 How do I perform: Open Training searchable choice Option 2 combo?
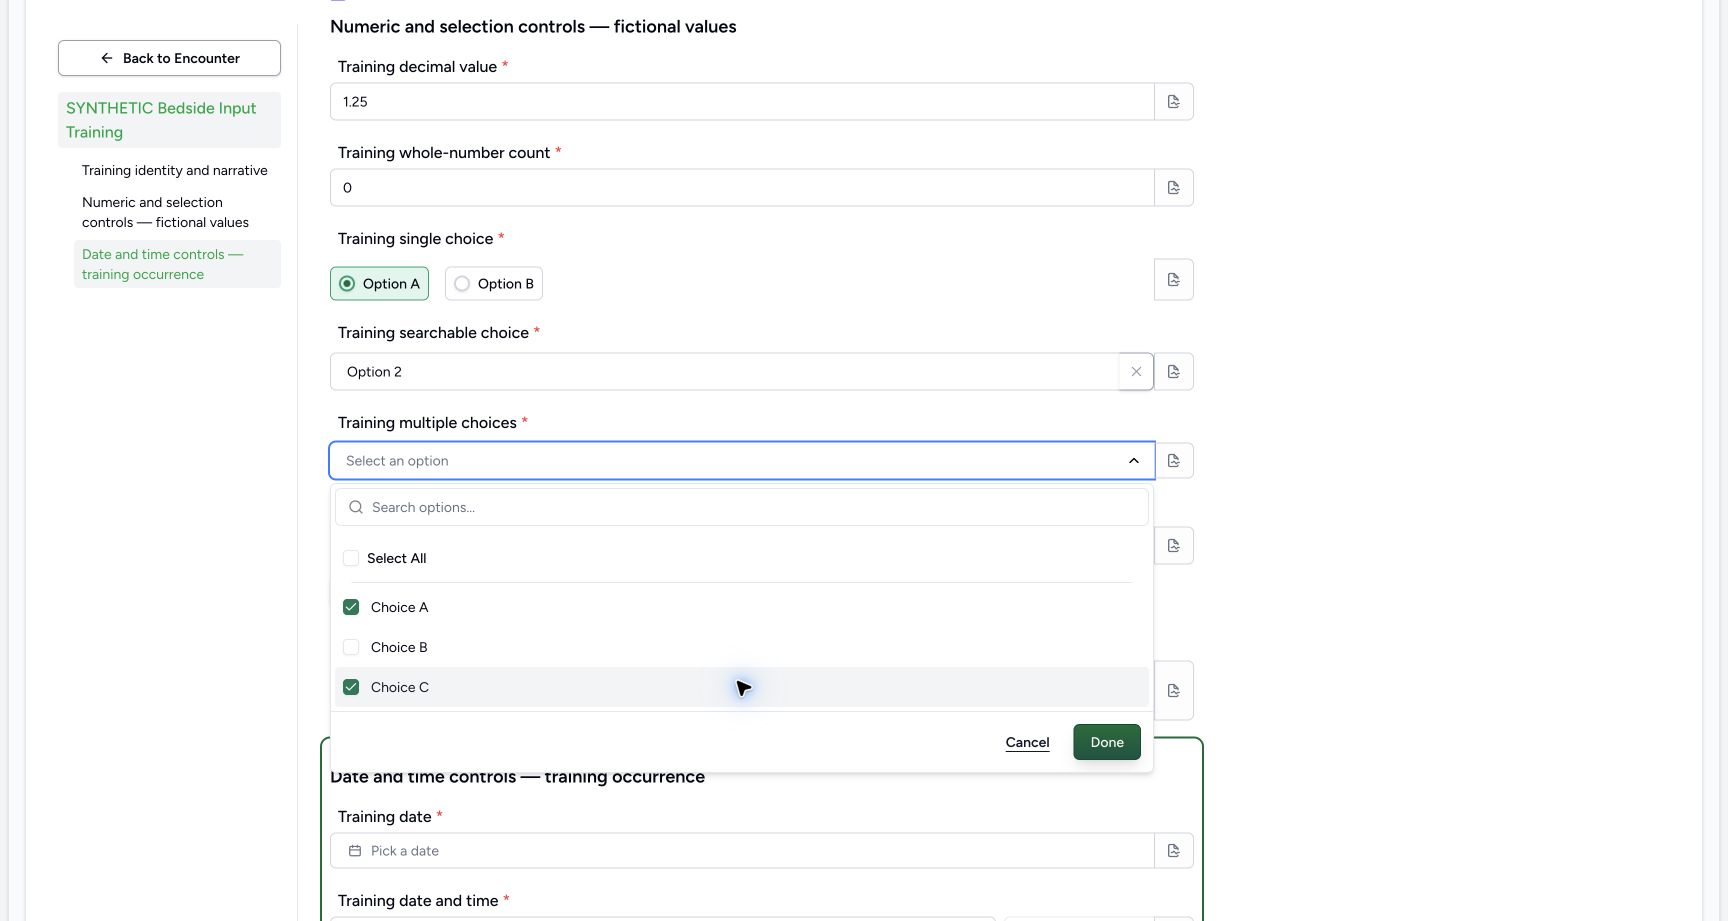[x=725, y=372]
